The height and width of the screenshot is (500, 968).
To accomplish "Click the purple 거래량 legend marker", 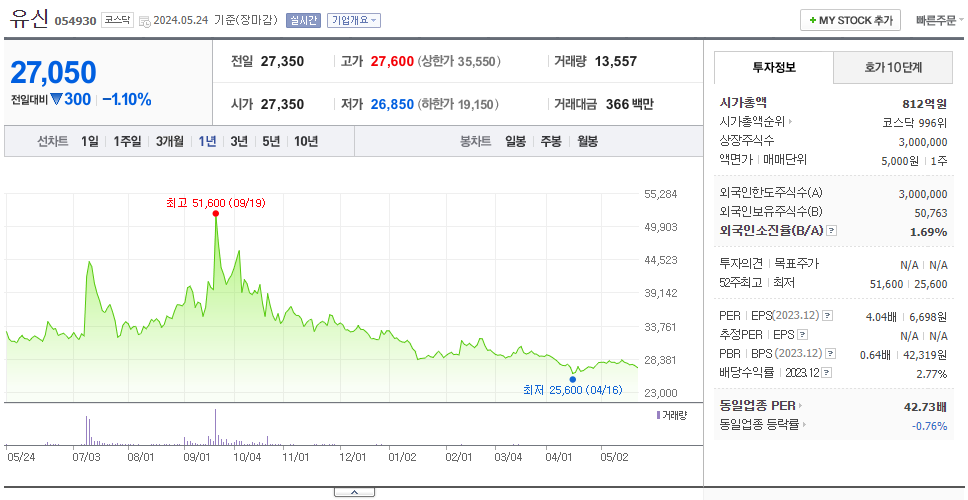I will click(658, 415).
